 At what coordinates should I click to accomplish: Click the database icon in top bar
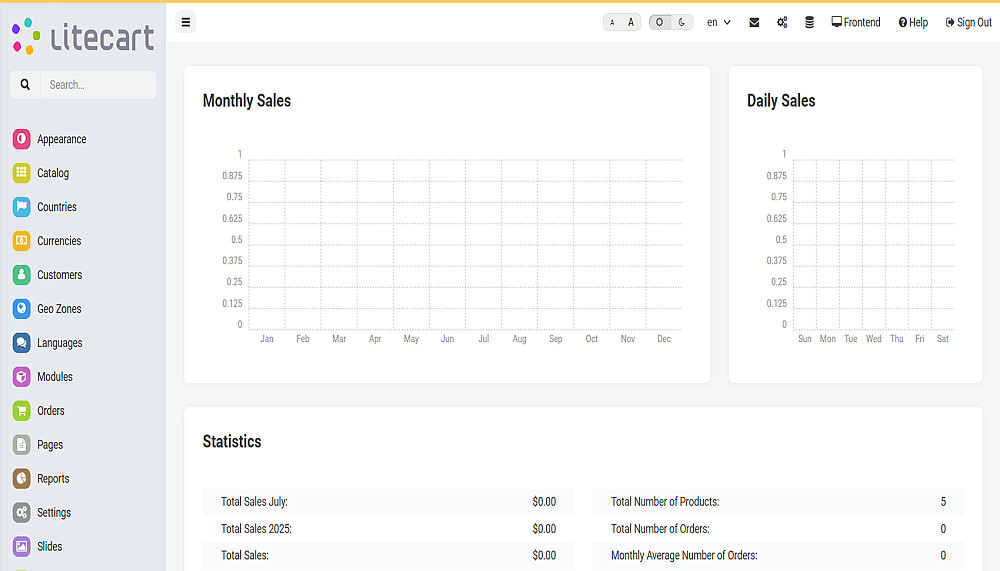coord(809,22)
